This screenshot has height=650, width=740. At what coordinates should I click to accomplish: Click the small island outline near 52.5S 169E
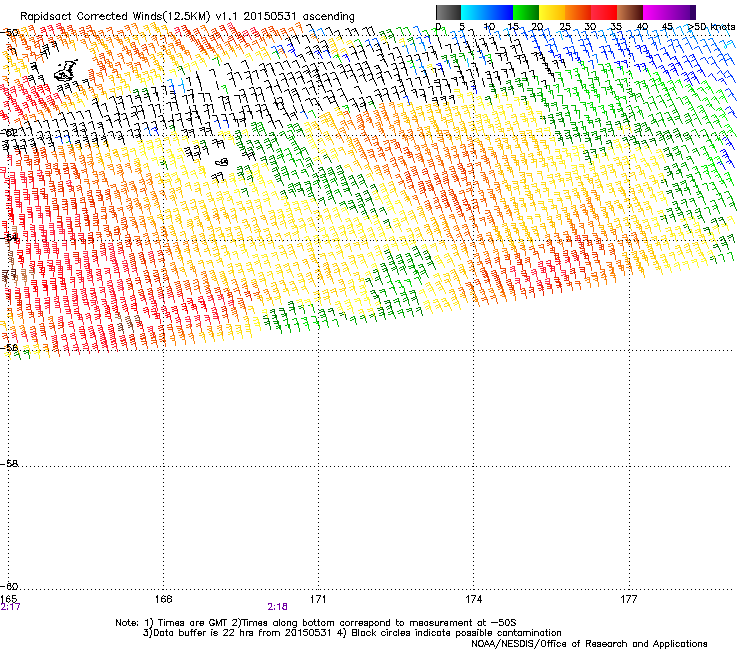222,162
